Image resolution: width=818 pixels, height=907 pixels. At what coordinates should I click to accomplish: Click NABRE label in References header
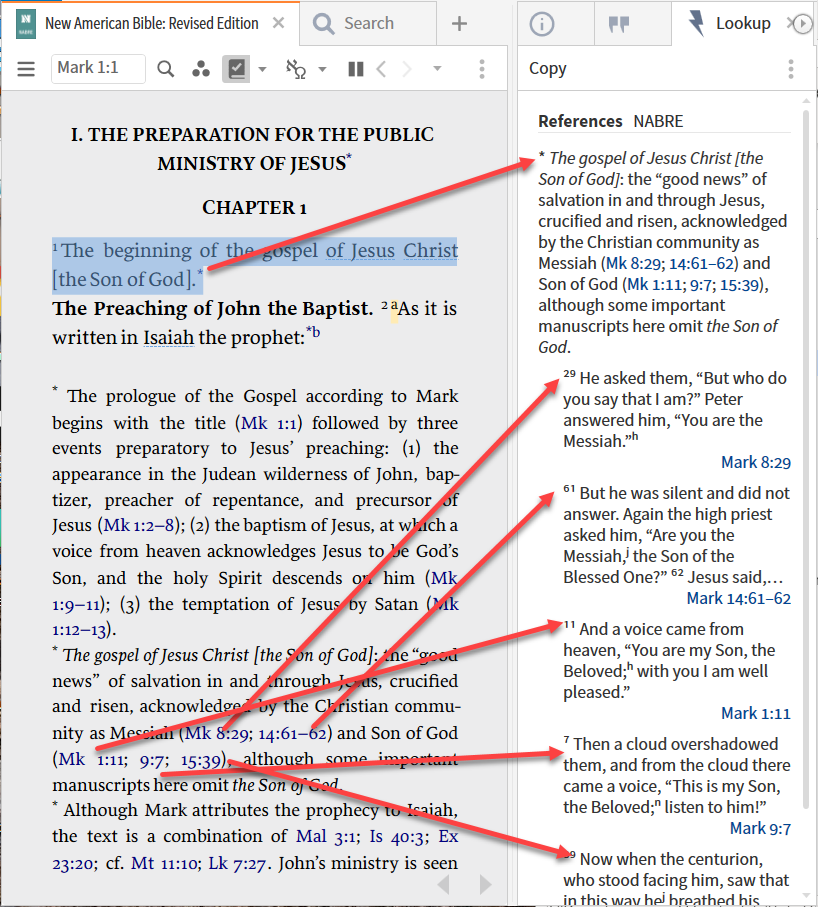click(x=658, y=121)
